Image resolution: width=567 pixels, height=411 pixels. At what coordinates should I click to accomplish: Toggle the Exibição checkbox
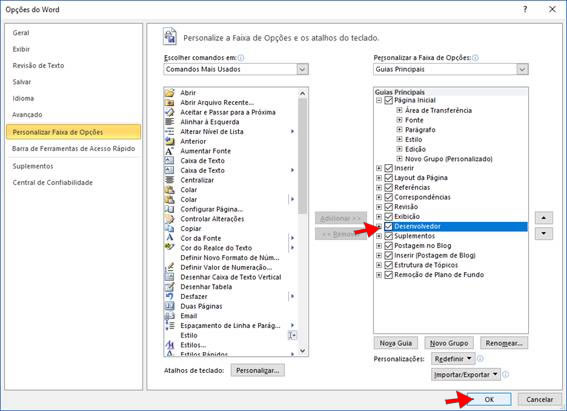[388, 217]
